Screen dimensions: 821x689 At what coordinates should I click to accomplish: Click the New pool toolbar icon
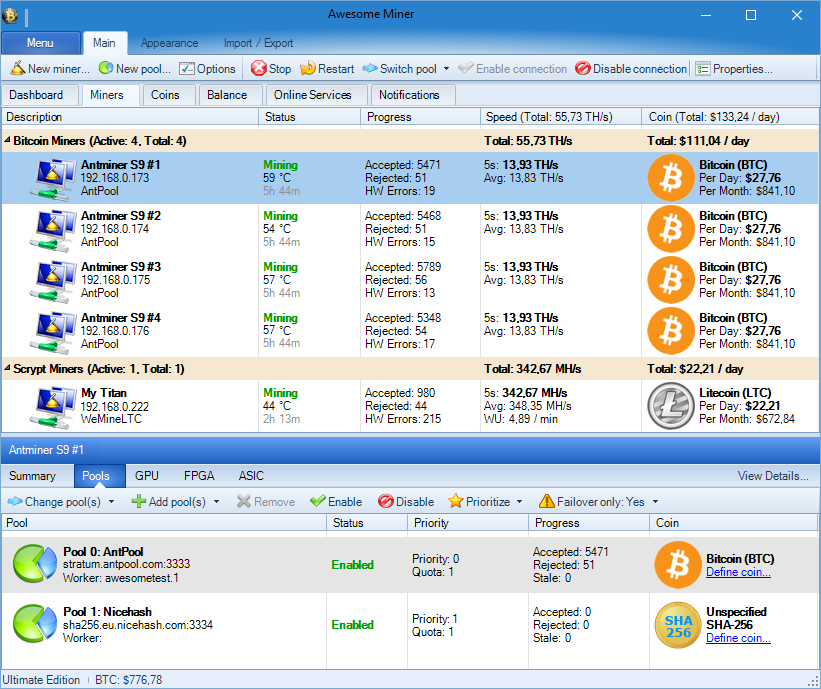106,68
